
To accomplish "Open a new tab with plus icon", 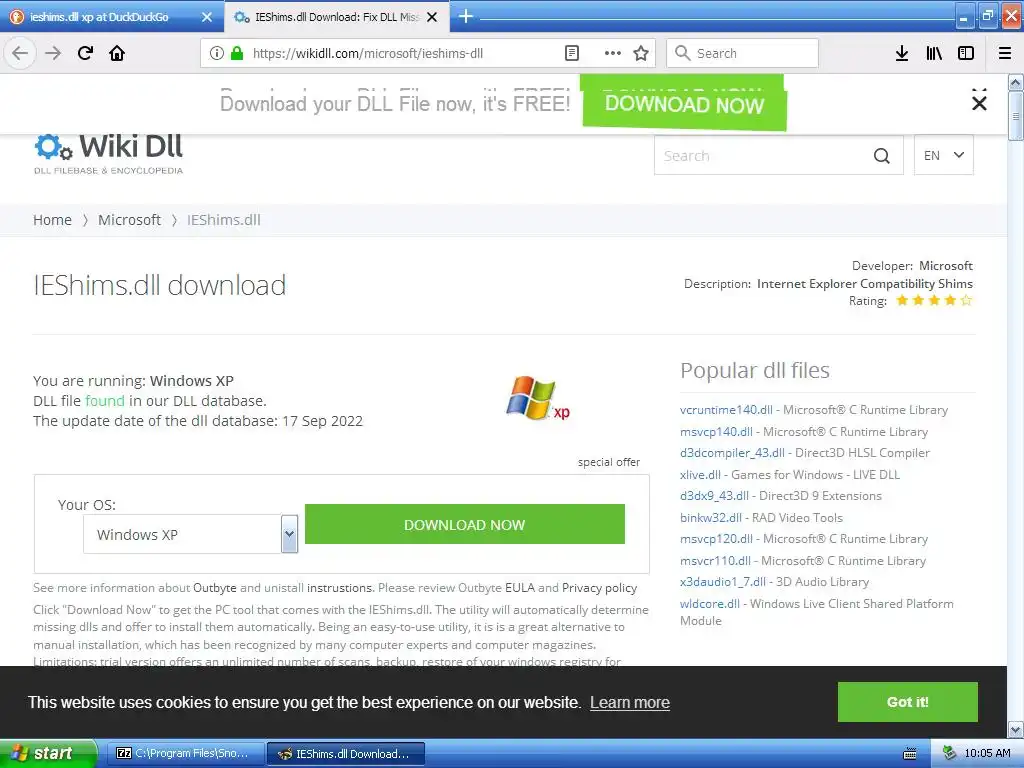I will coord(466,16).
